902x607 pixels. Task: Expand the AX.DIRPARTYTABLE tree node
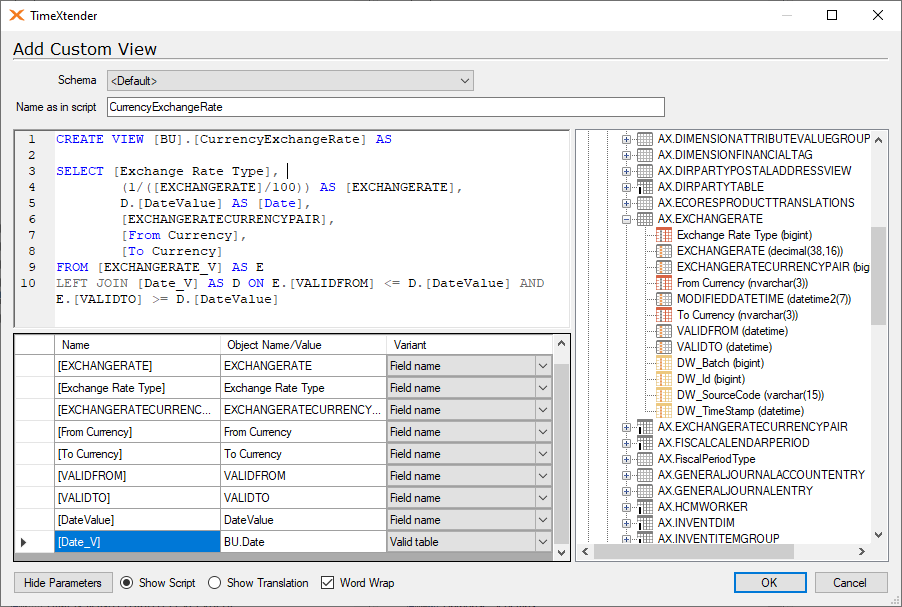pyautogui.click(x=626, y=187)
